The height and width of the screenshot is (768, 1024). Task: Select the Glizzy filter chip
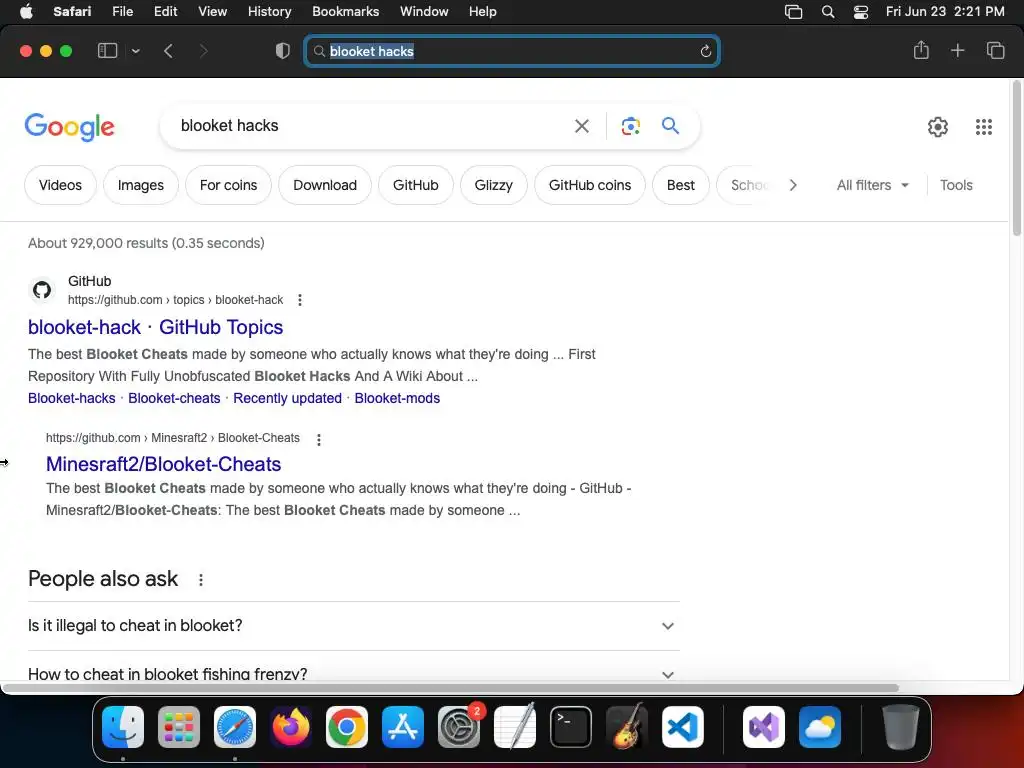493,185
